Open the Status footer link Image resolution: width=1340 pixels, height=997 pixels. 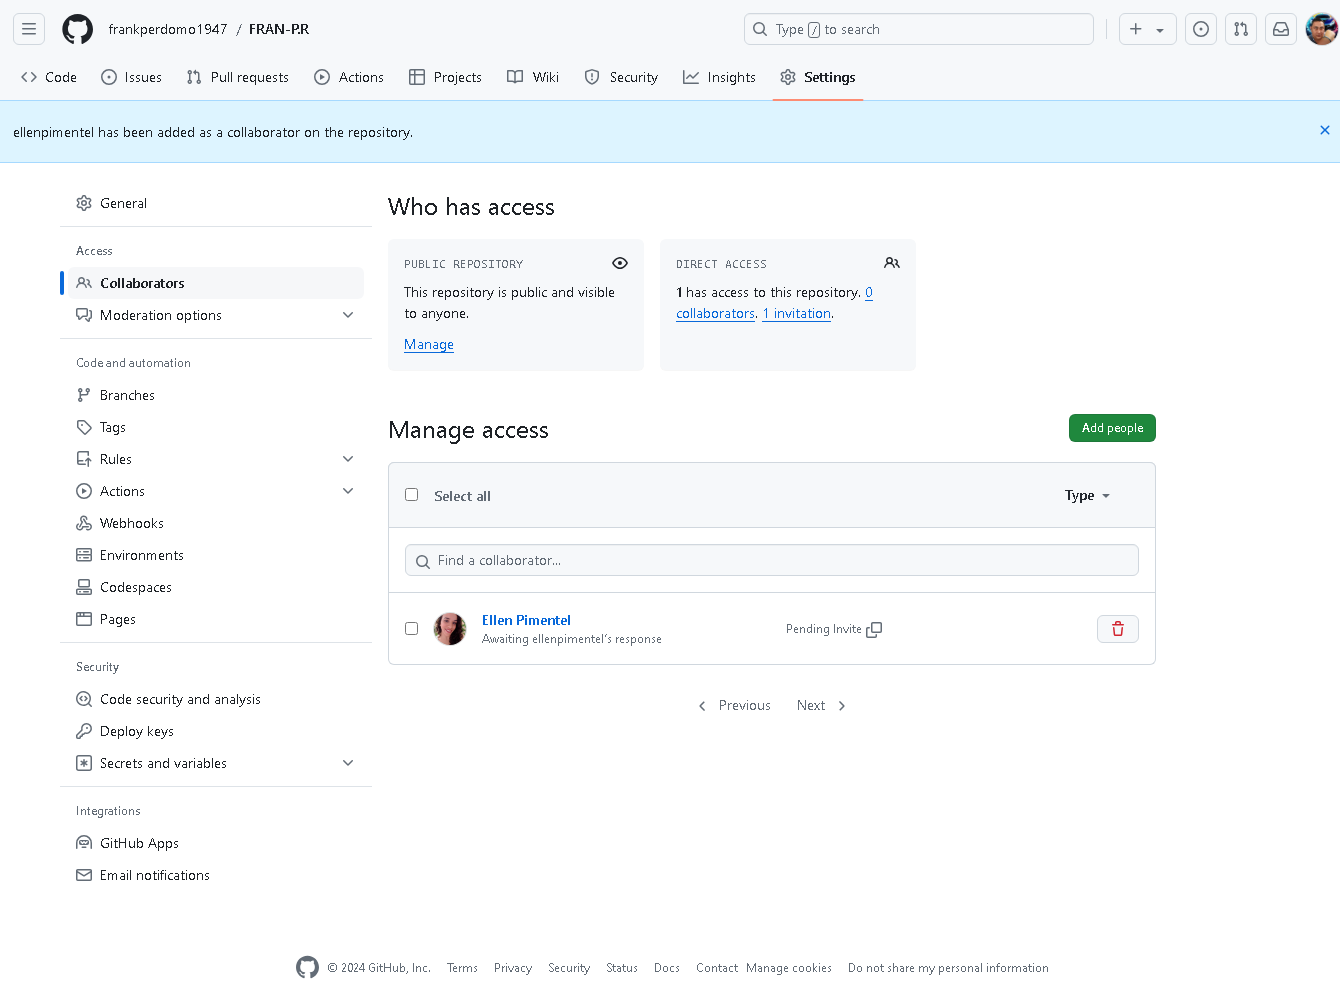pyautogui.click(x=622, y=968)
